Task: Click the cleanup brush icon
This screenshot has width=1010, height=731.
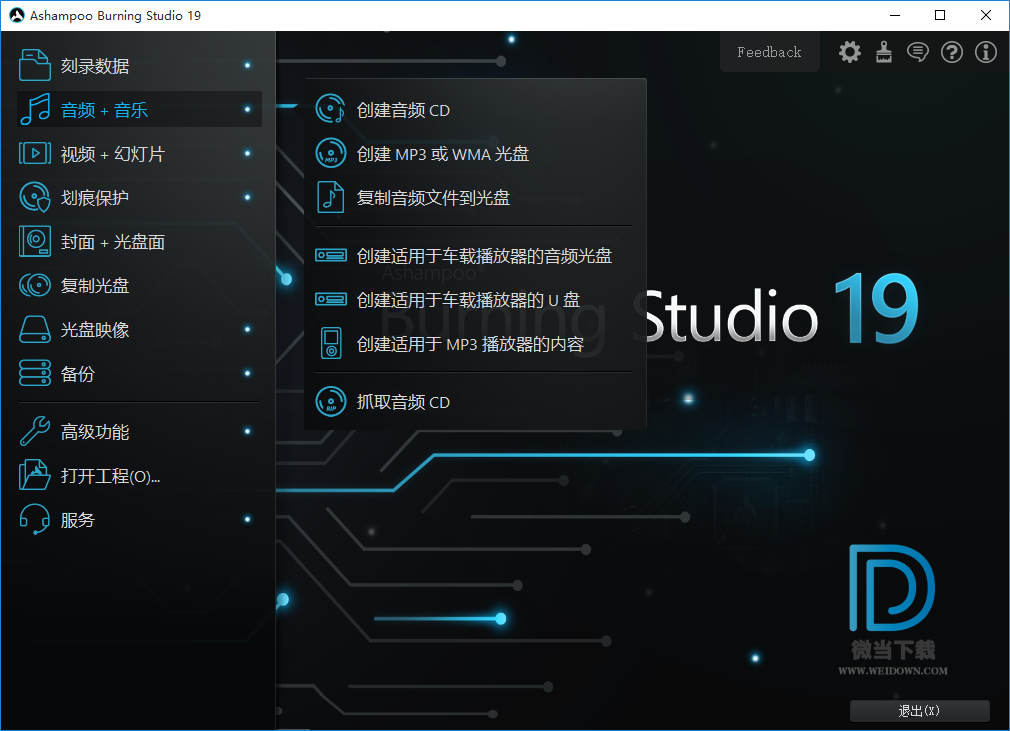Action: pos(884,52)
